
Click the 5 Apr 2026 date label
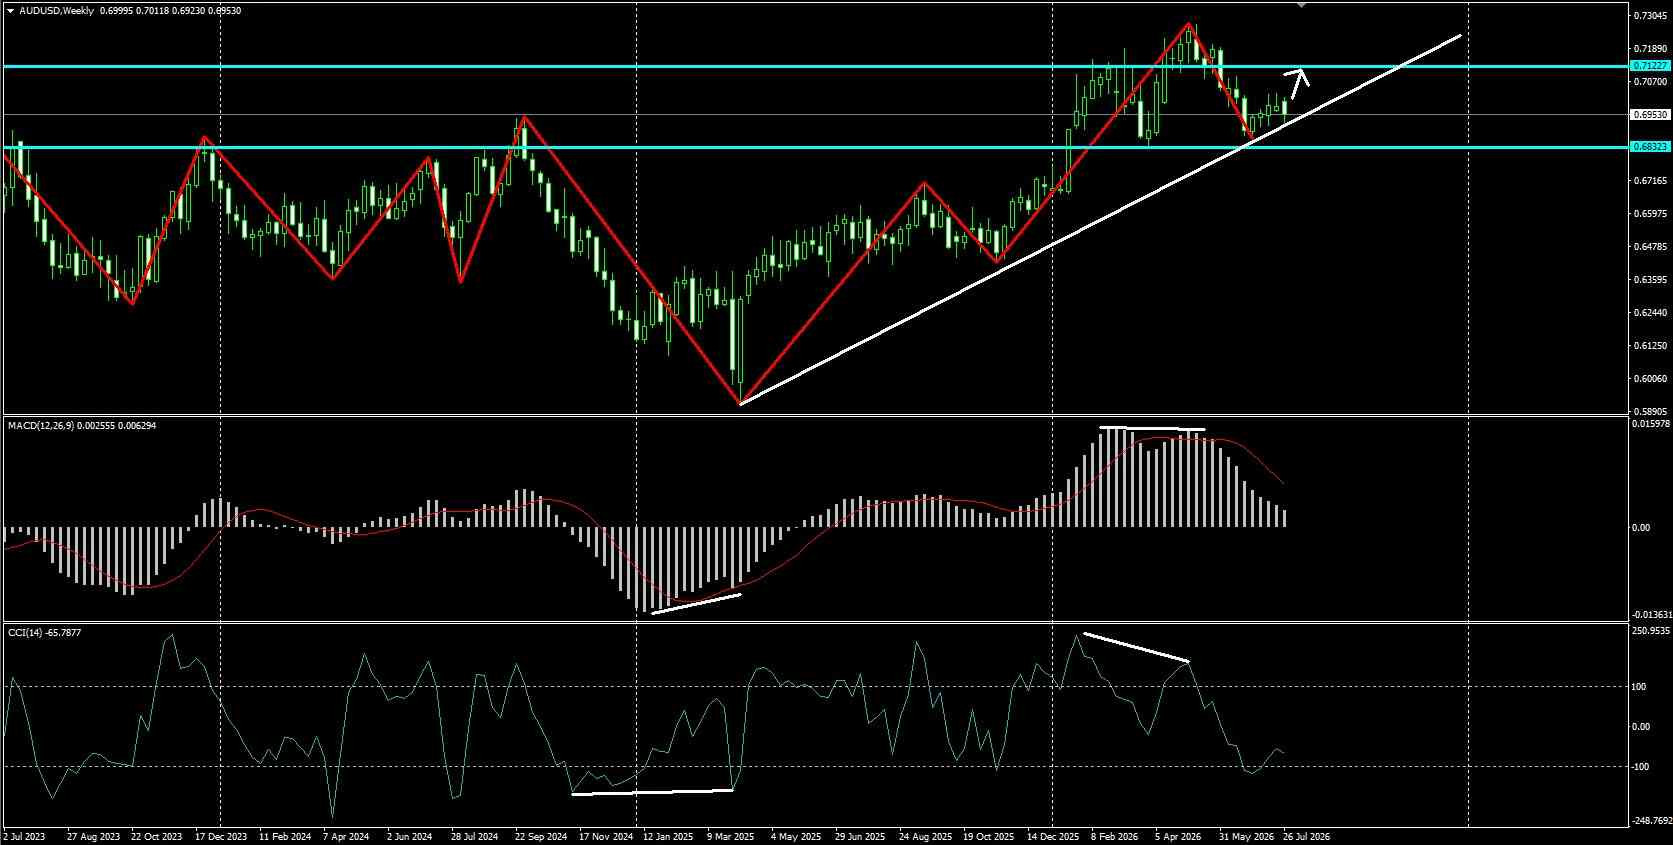click(1178, 836)
